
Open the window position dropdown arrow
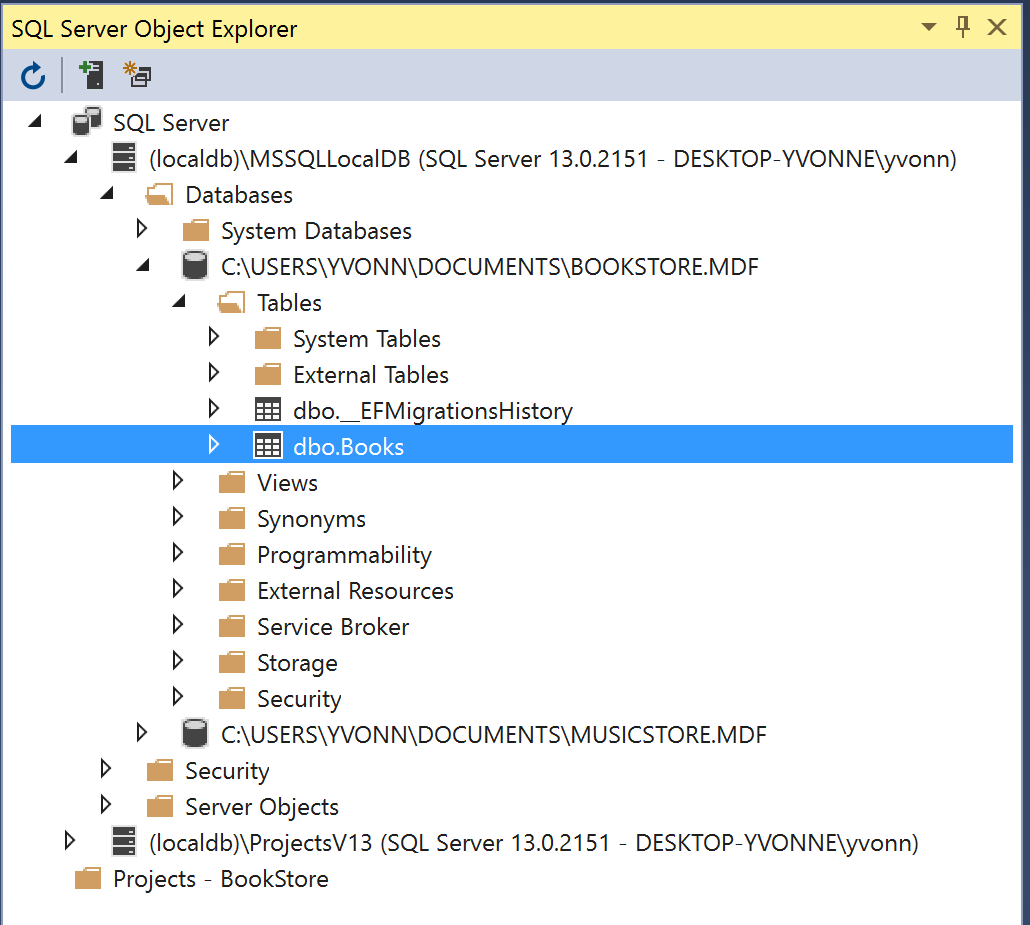point(928,27)
